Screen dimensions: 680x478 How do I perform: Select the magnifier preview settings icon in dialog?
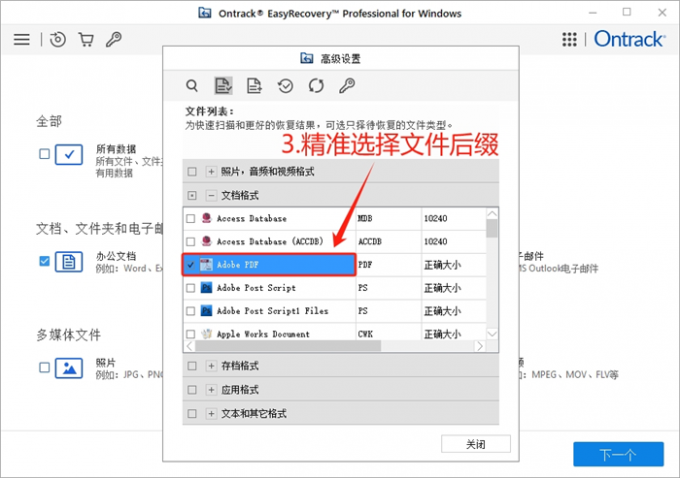pyautogui.click(x=192, y=85)
